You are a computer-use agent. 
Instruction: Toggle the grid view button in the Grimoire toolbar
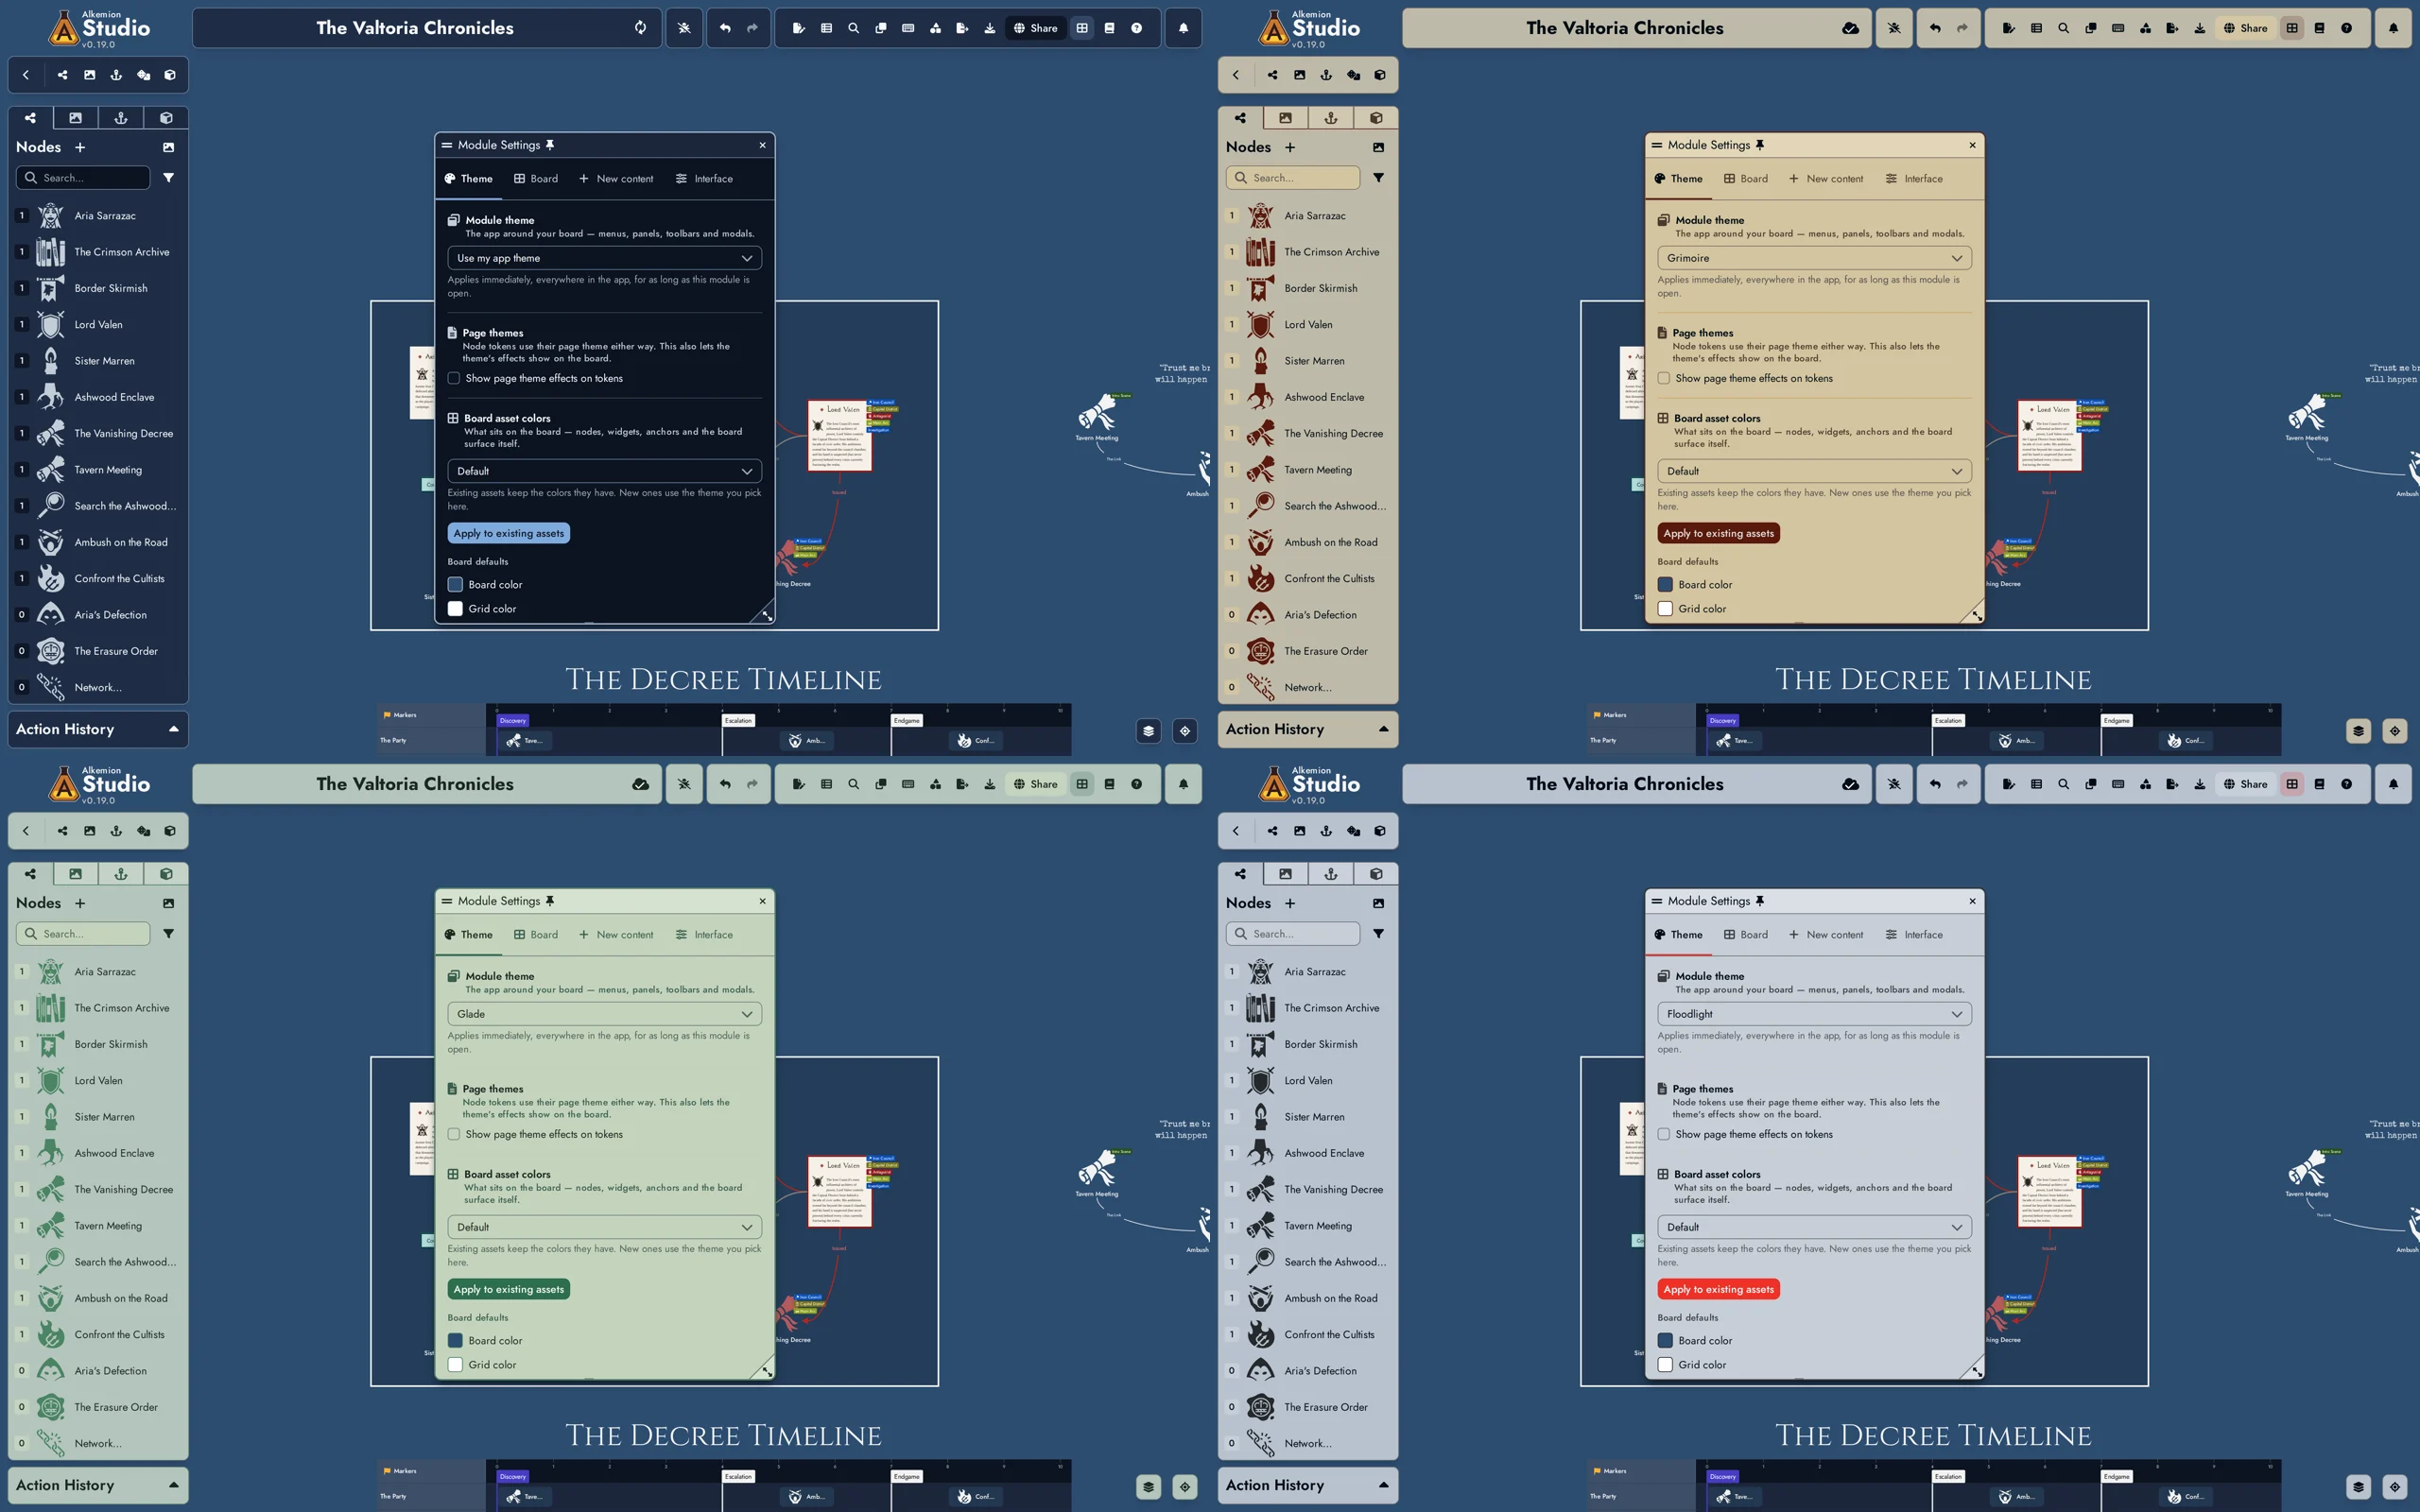(2292, 28)
